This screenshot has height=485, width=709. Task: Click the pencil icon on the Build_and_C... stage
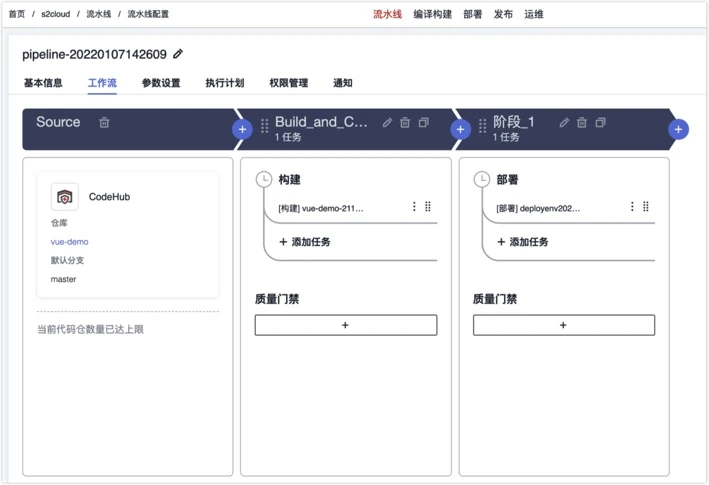tap(387, 122)
